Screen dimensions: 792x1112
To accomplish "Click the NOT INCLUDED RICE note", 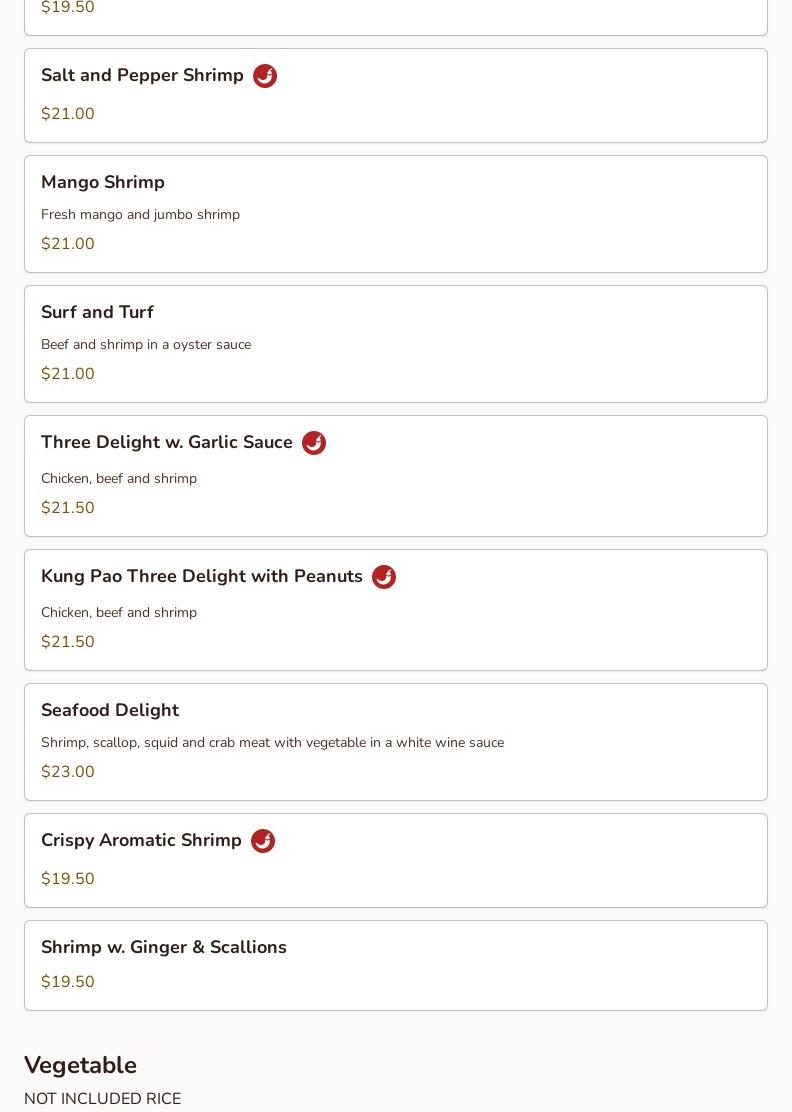I will (x=102, y=1099).
